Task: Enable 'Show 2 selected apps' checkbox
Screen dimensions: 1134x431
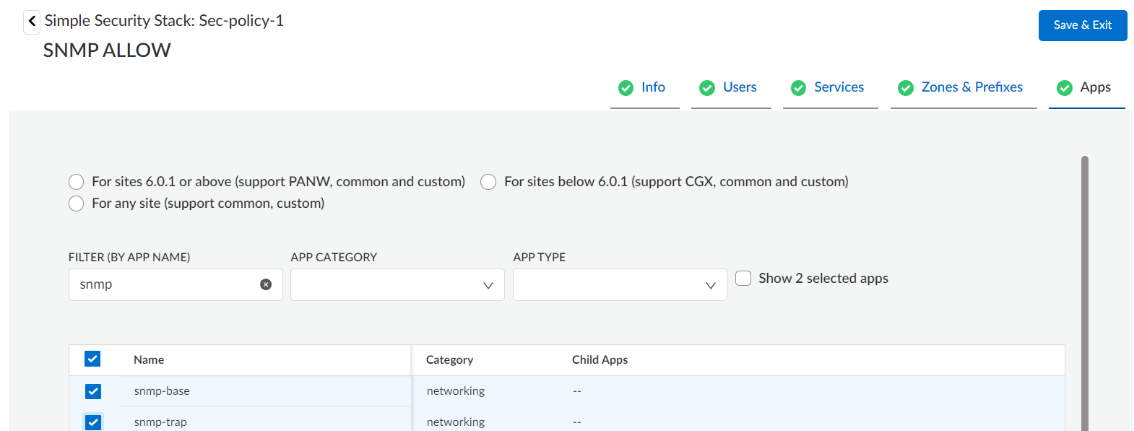Action: click(743, 279)
